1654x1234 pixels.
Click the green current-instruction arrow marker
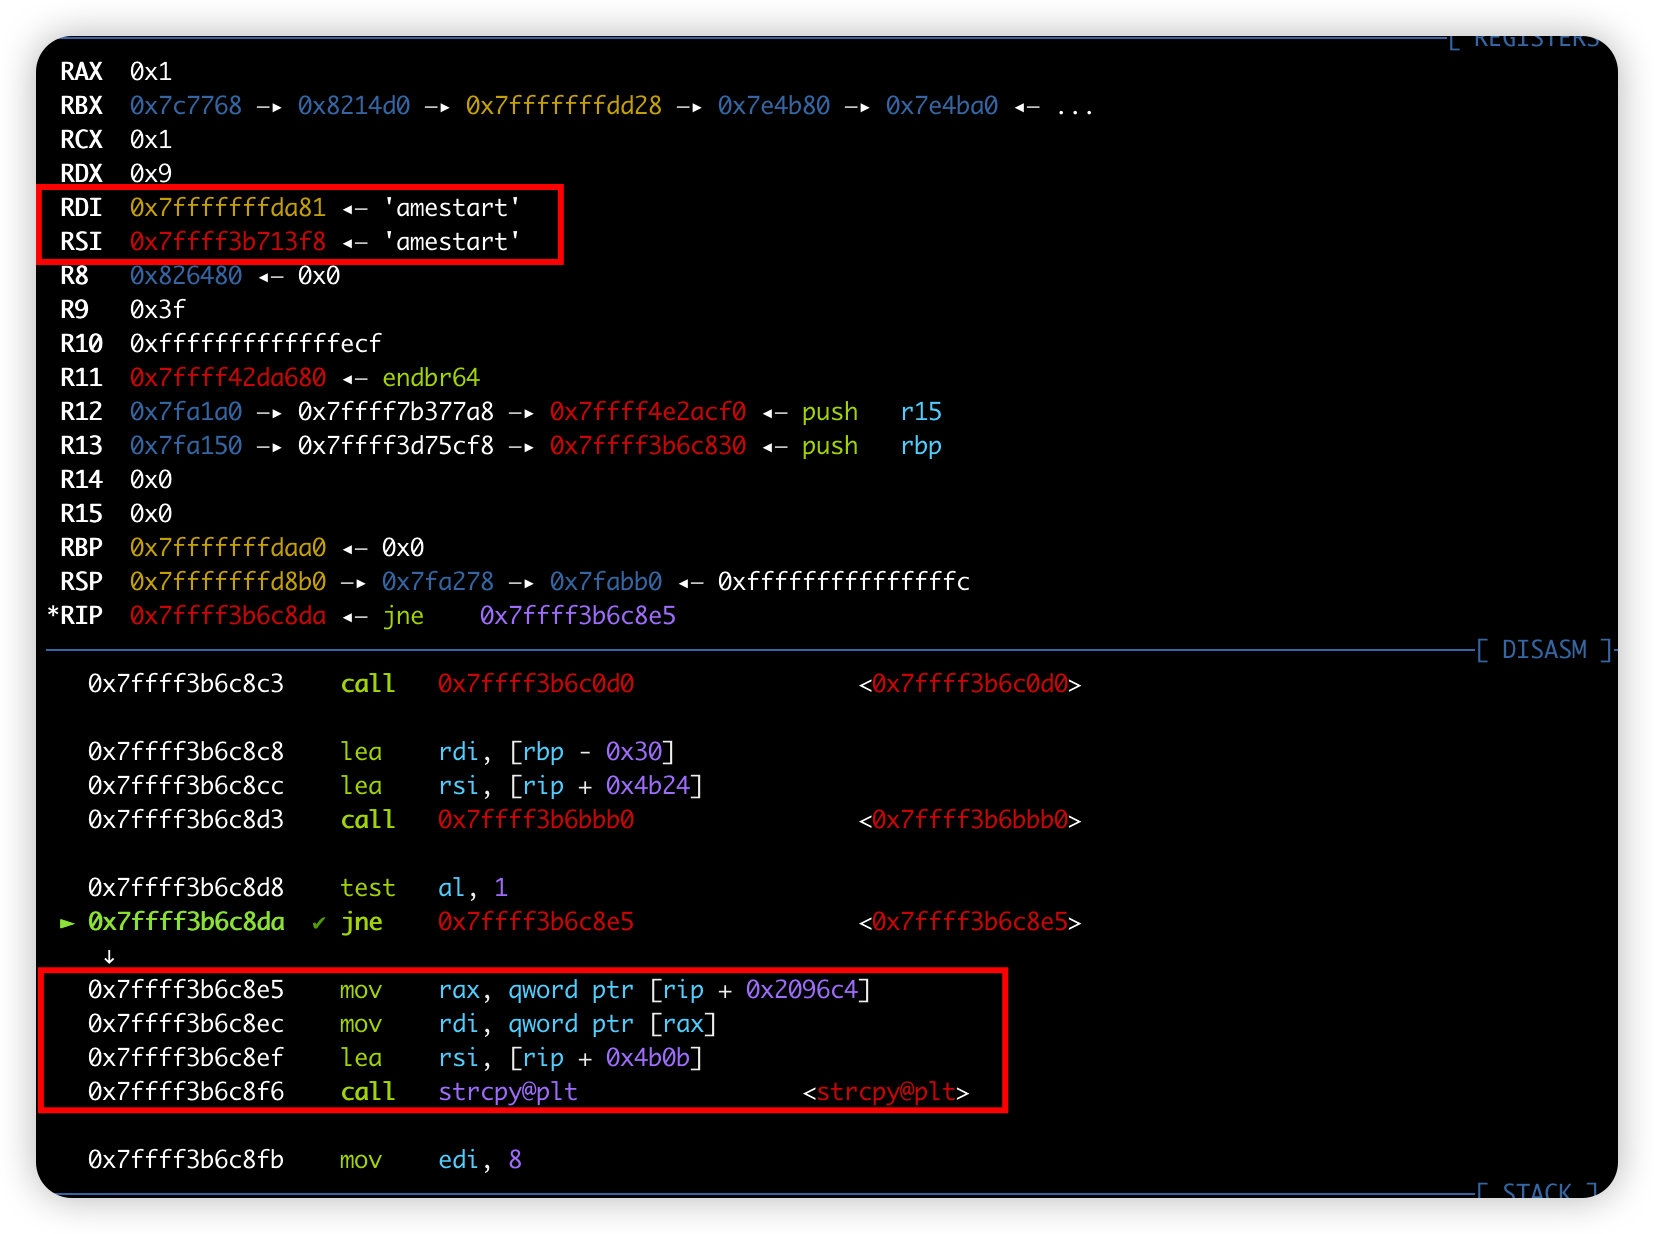pos(67,923)
